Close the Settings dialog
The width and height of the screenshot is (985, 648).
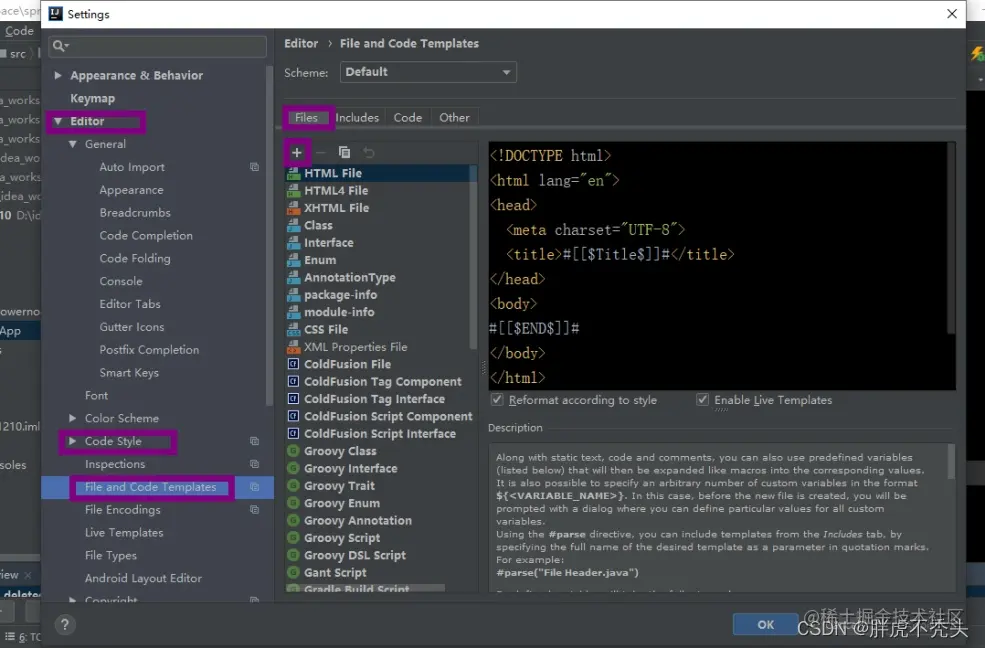(952, 14)
